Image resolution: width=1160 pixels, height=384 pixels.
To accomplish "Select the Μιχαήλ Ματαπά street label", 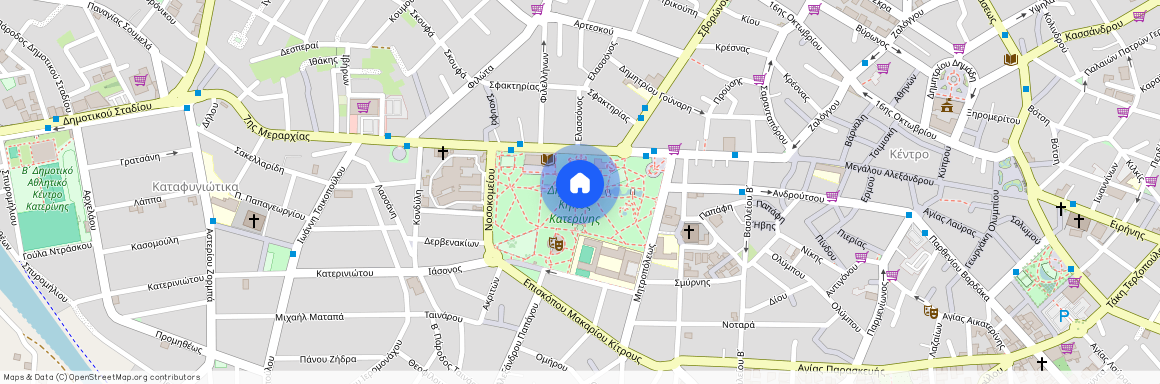I will (309, 317).
